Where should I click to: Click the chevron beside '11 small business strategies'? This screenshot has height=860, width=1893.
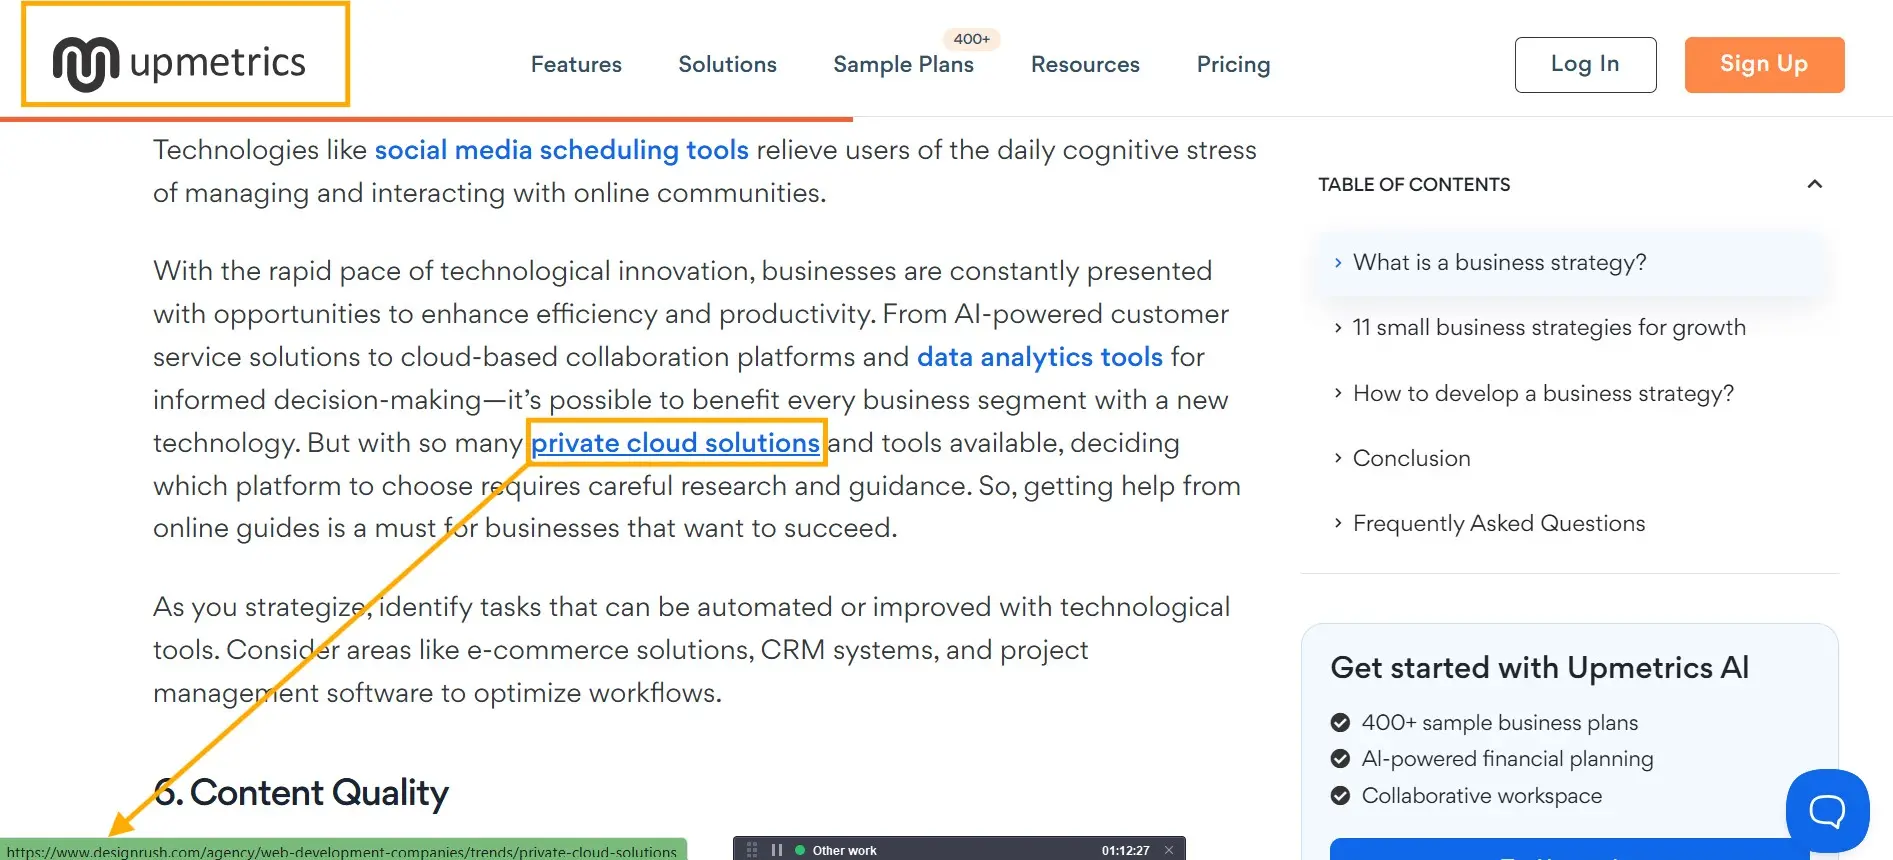coord(1338,328)
